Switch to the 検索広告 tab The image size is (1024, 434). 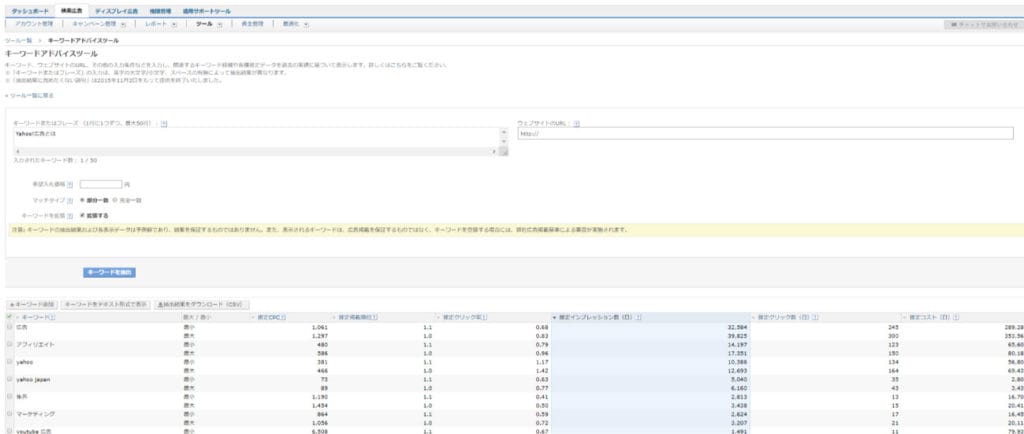72,11
